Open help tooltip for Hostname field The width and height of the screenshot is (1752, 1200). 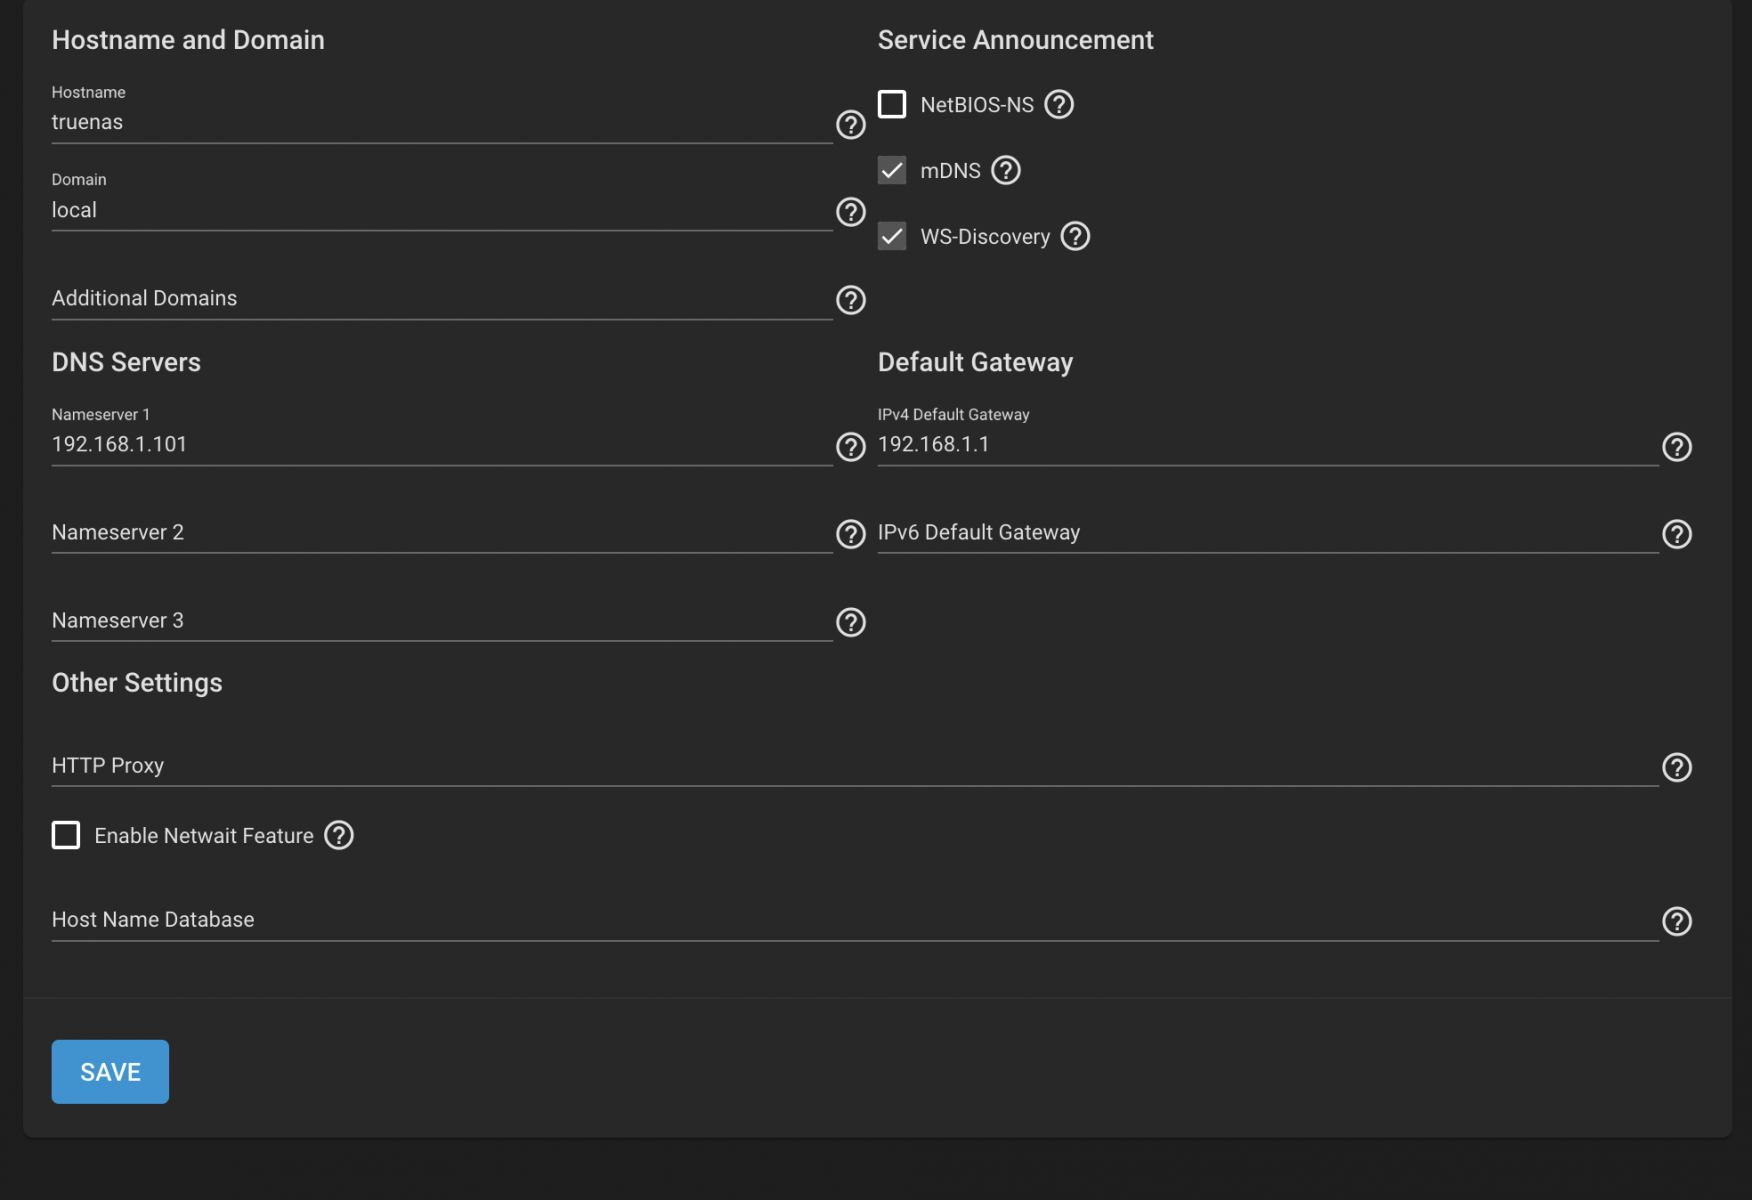(x=850, y=125)
